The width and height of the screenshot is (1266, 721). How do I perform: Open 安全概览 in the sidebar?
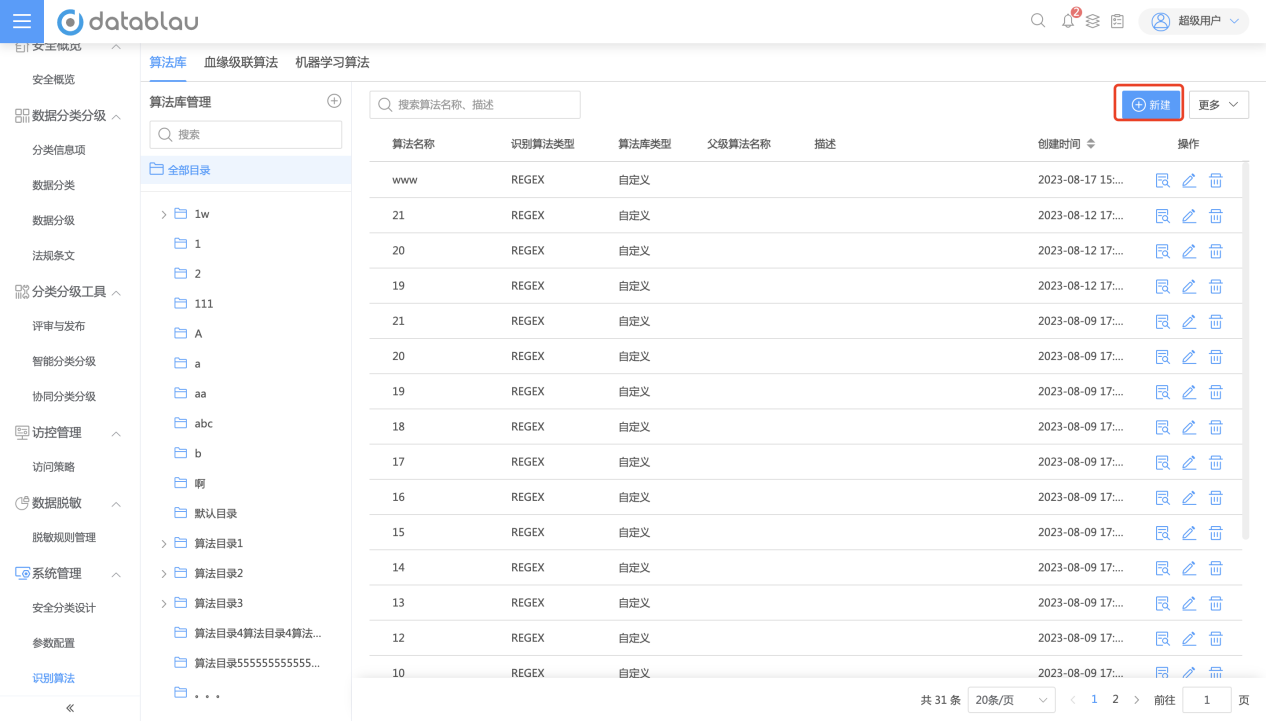pyautogui.click(x=54, y=80)
